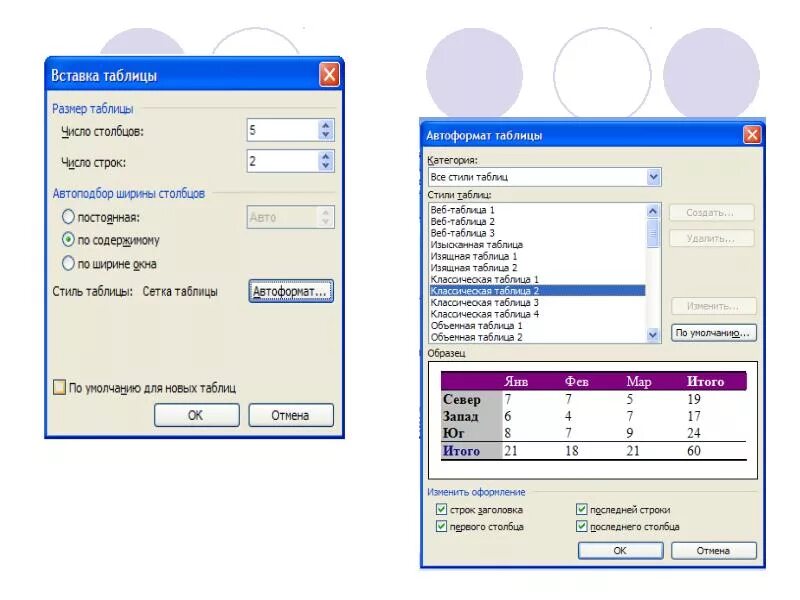The image size is (800, 600).
Task: Select highlighted Классическая таблица 2 style
Action: (537, 291)
